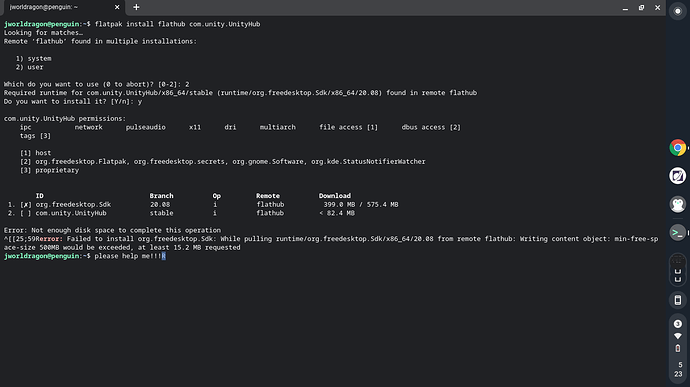The image size is (690, 387).
Task: Click the 'com.unity.UnityHub permissions:' text
Action: click(x=65, y=118)
